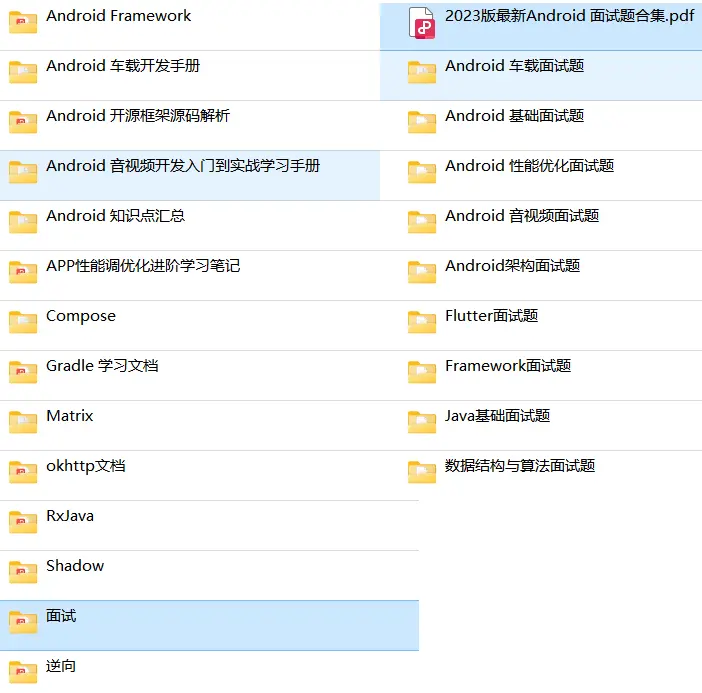
Task: Select the Android 基础面试题 name
Action: pos(514,116)
